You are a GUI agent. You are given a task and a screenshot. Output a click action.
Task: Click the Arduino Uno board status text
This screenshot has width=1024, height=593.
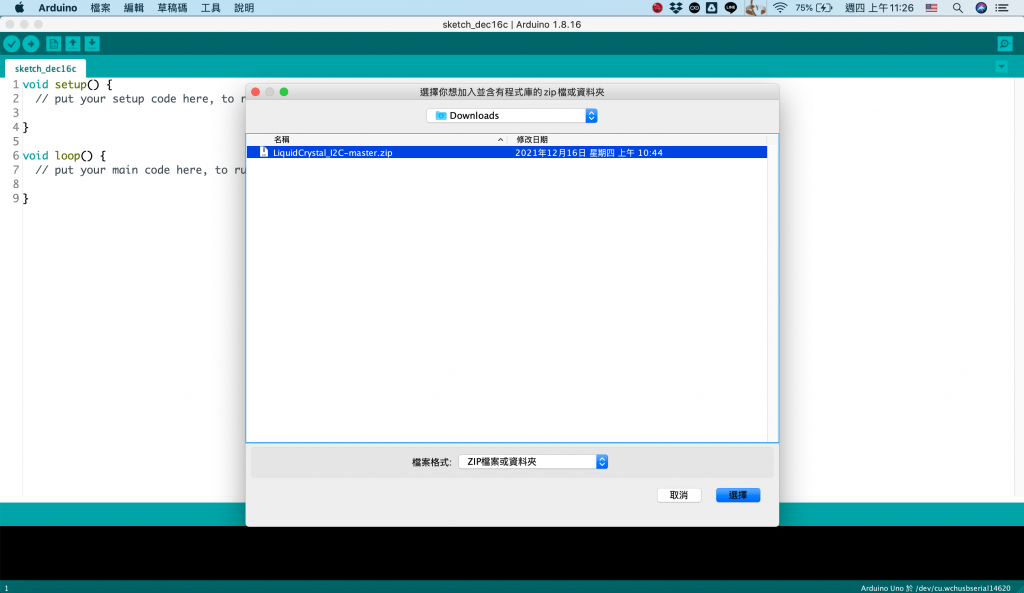coord(935,588)
